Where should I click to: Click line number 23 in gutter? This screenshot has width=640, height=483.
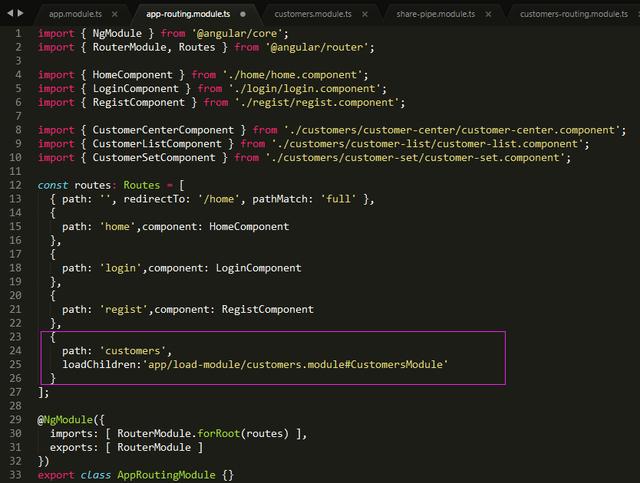click(16, 337)
